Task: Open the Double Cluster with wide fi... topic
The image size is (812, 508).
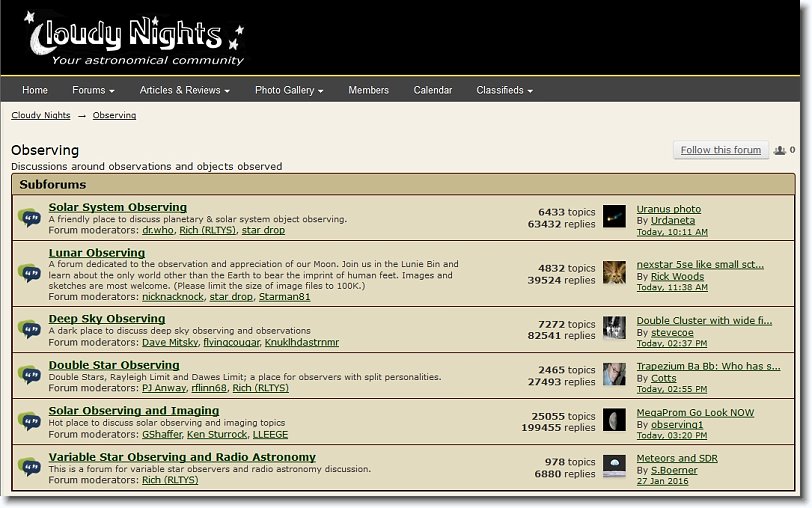Action: pos(704,321)
